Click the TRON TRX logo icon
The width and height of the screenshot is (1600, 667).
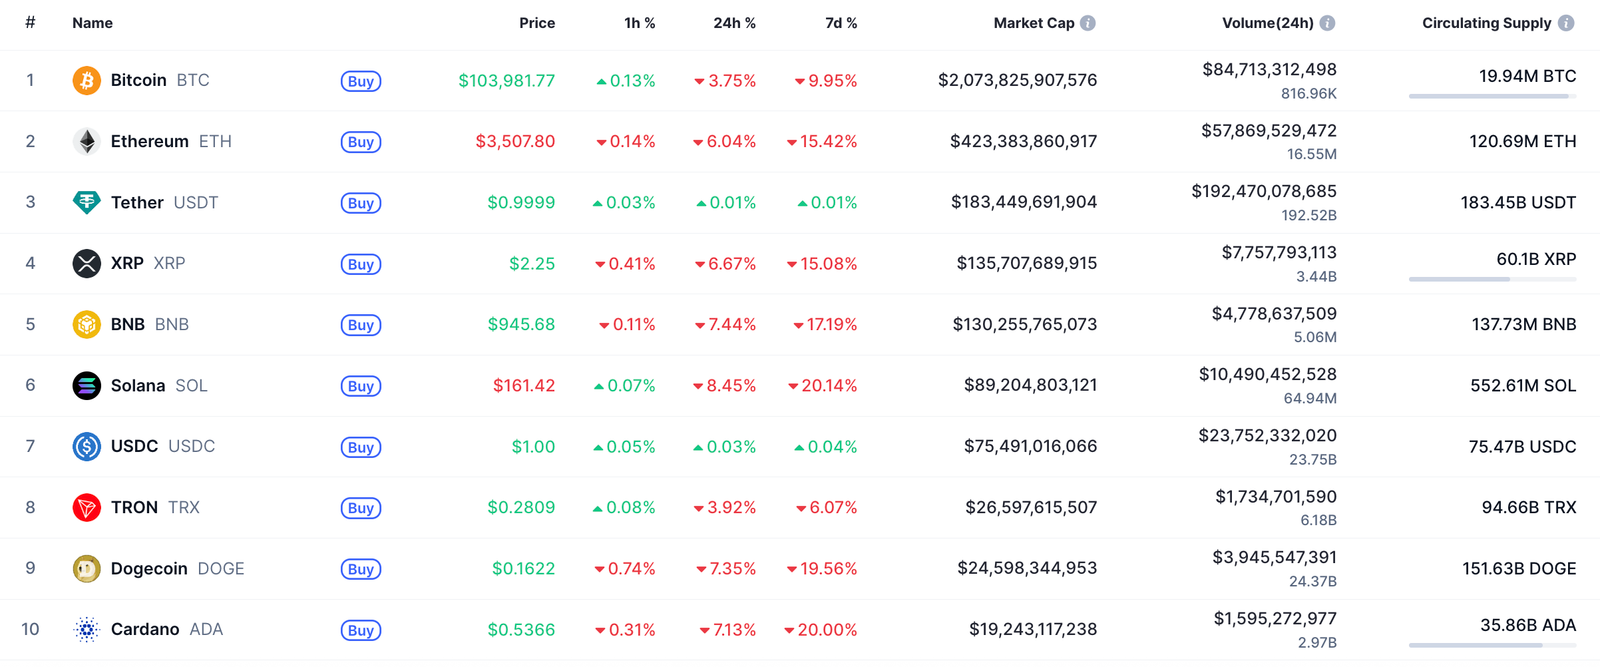86,507
